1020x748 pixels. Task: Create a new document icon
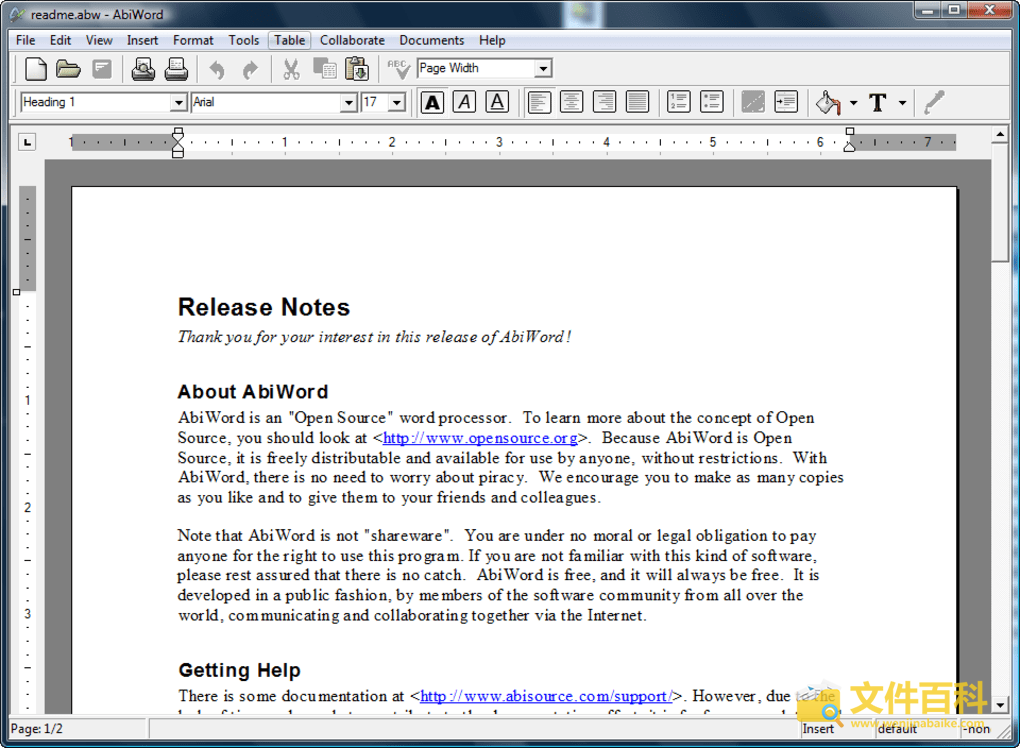click(36, 69)
